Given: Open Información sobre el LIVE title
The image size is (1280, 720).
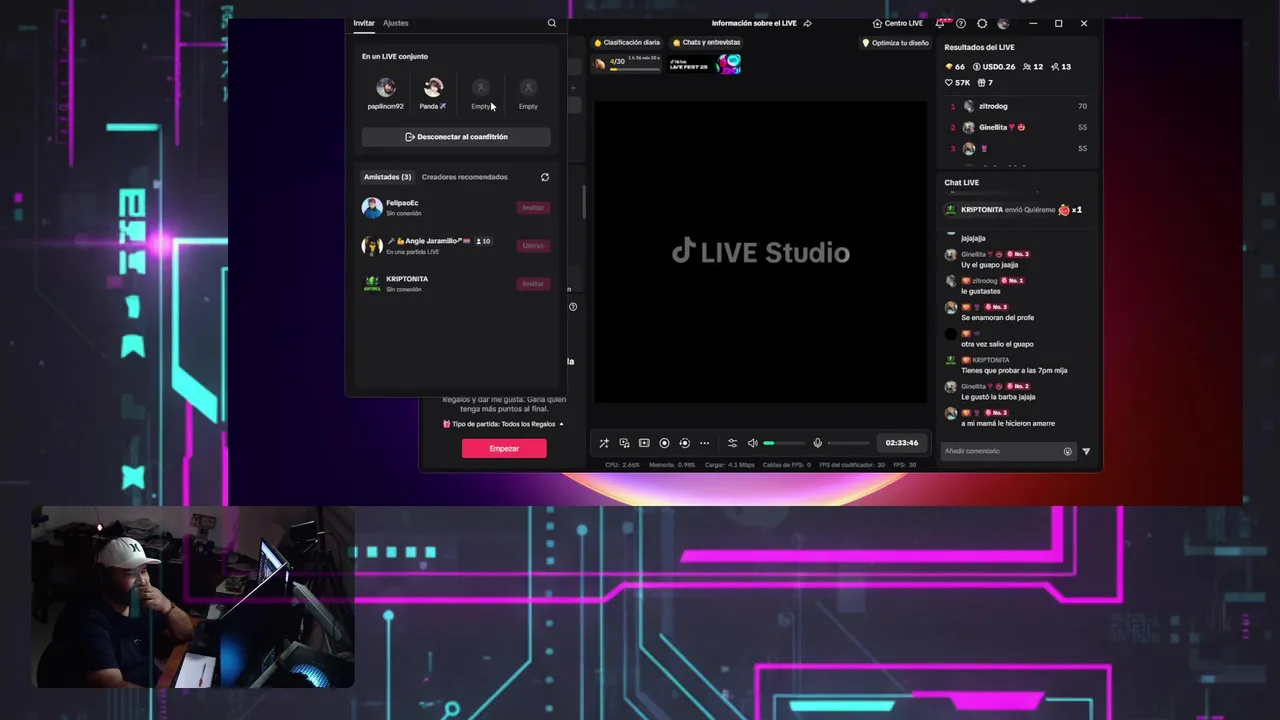Looking at the screenshot, I should click(755, 23).
